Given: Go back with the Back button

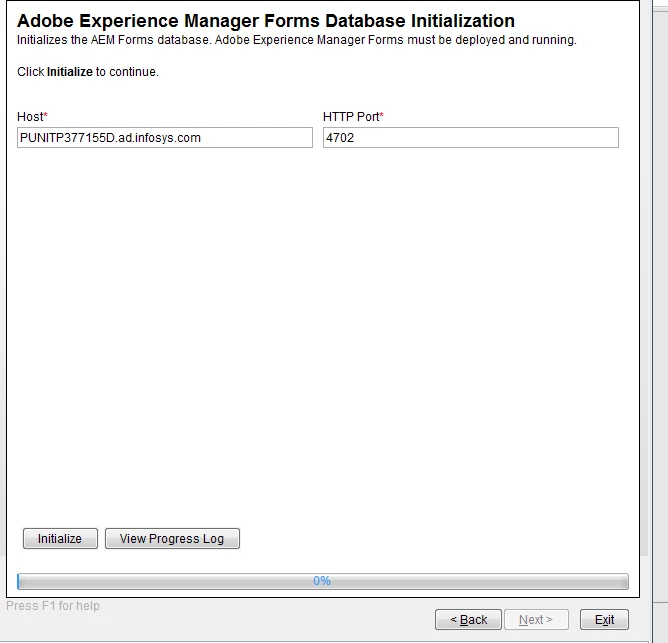Looking at the screenshot, I should pyautogui.click(x=468, y=620).
